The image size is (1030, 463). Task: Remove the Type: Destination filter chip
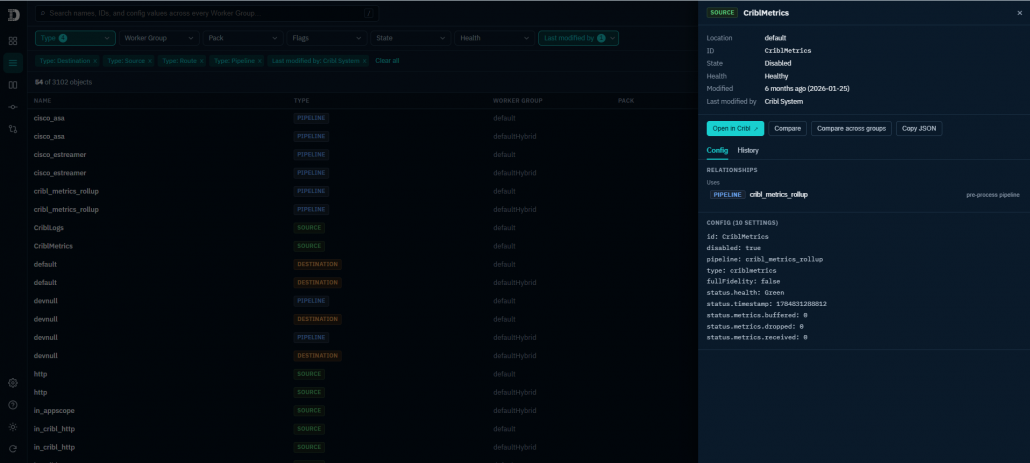coord(95,61)
